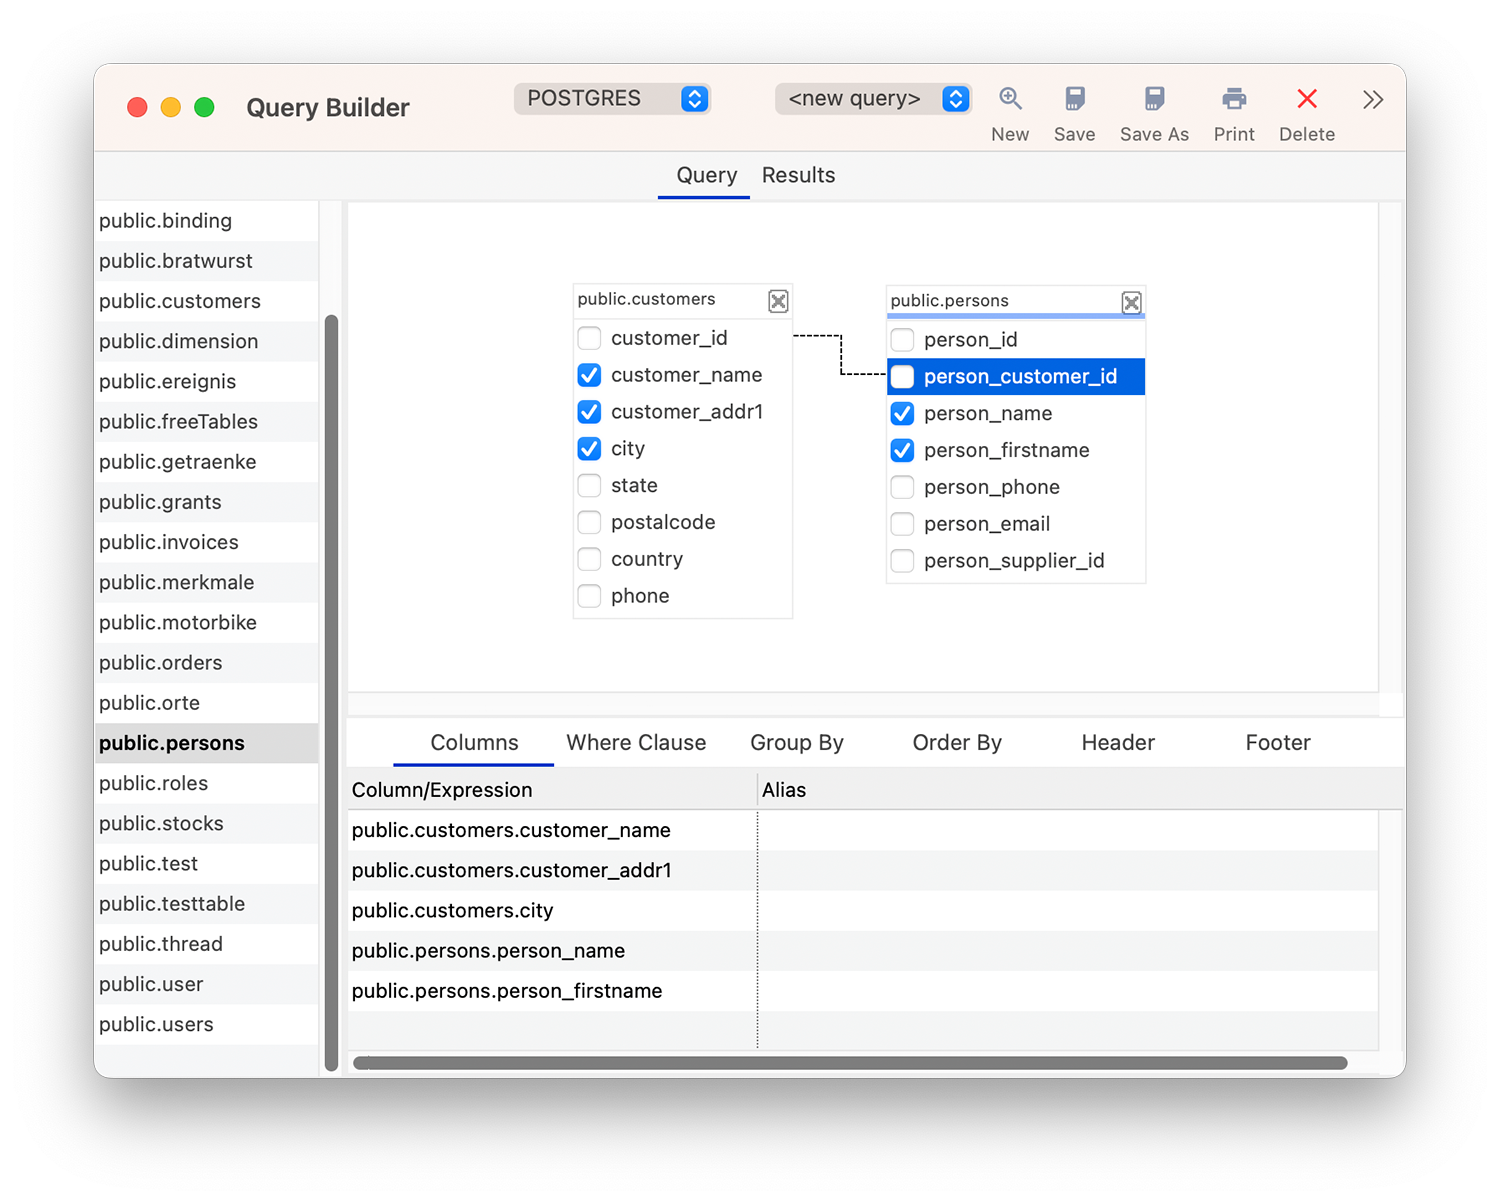Close the public.persons table box

pos(1131,302)
